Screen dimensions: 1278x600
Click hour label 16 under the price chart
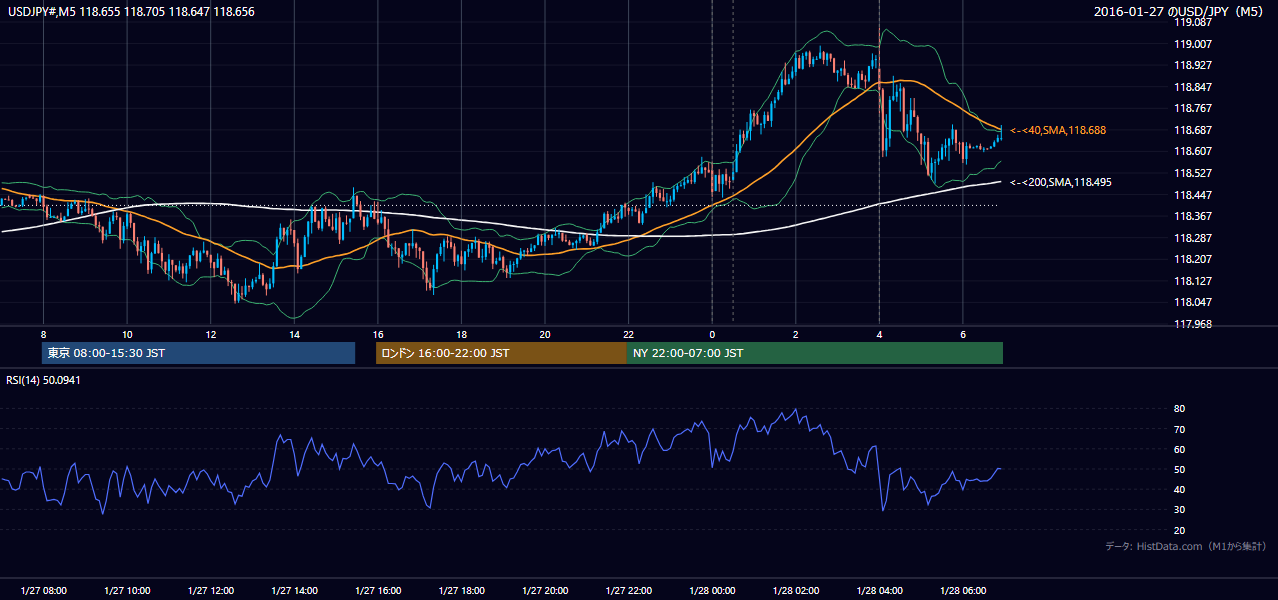[x=377, y=334]
